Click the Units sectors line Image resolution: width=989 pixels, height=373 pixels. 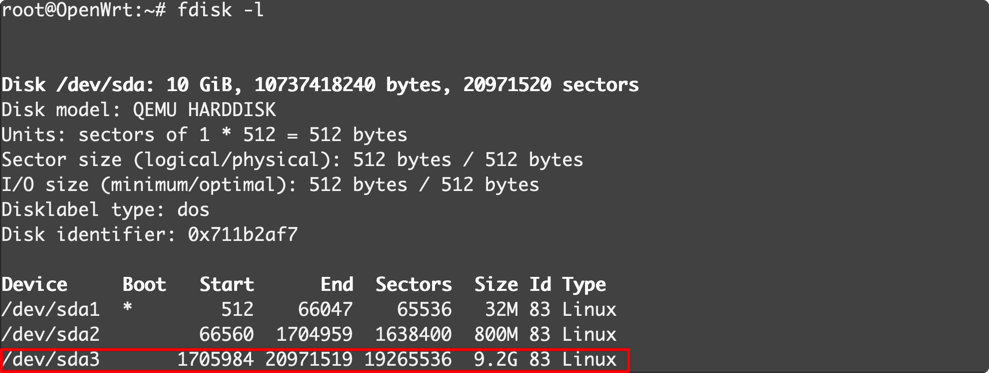coord(204,134)
